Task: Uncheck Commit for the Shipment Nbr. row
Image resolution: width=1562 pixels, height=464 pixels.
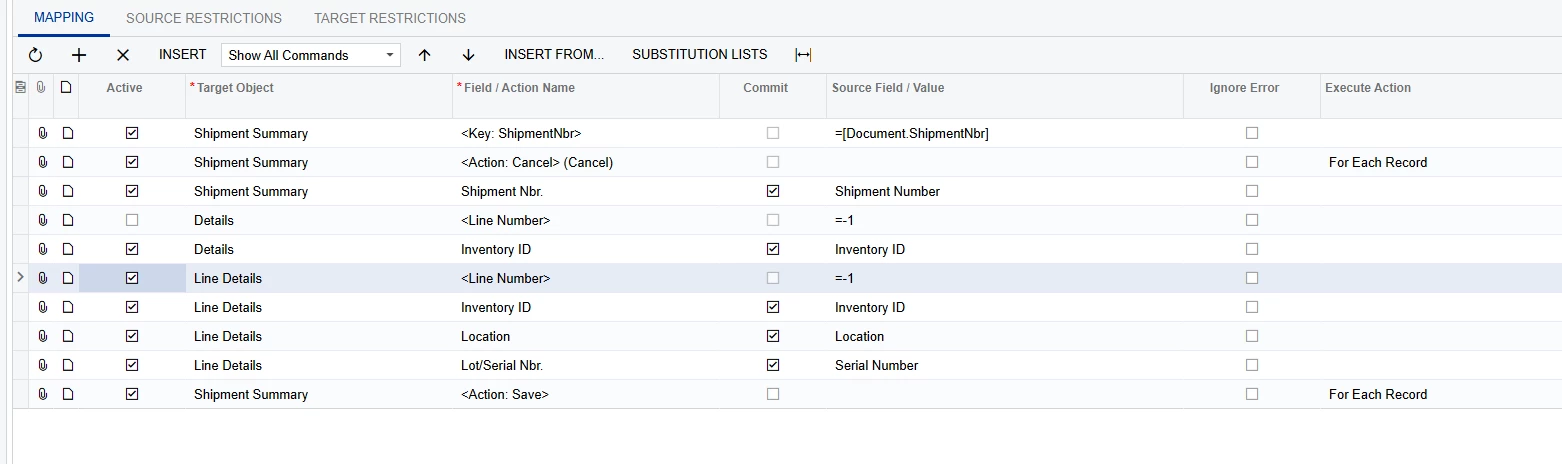Action: [x=772, y=191]
